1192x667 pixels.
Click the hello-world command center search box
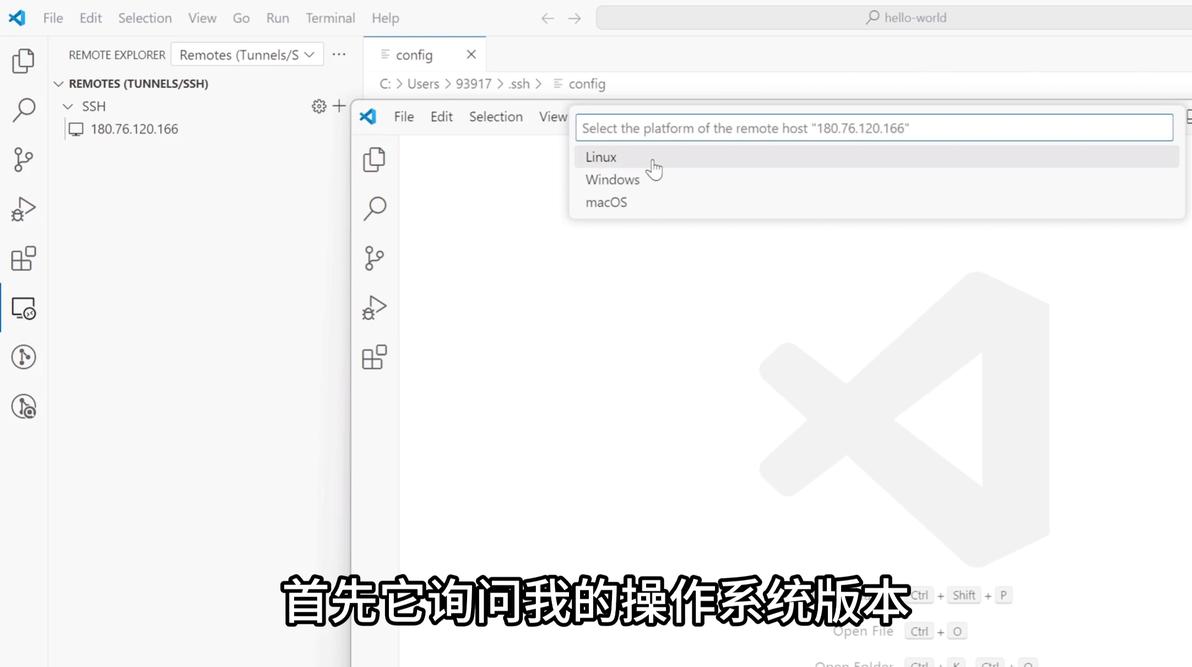coord(894,17)
